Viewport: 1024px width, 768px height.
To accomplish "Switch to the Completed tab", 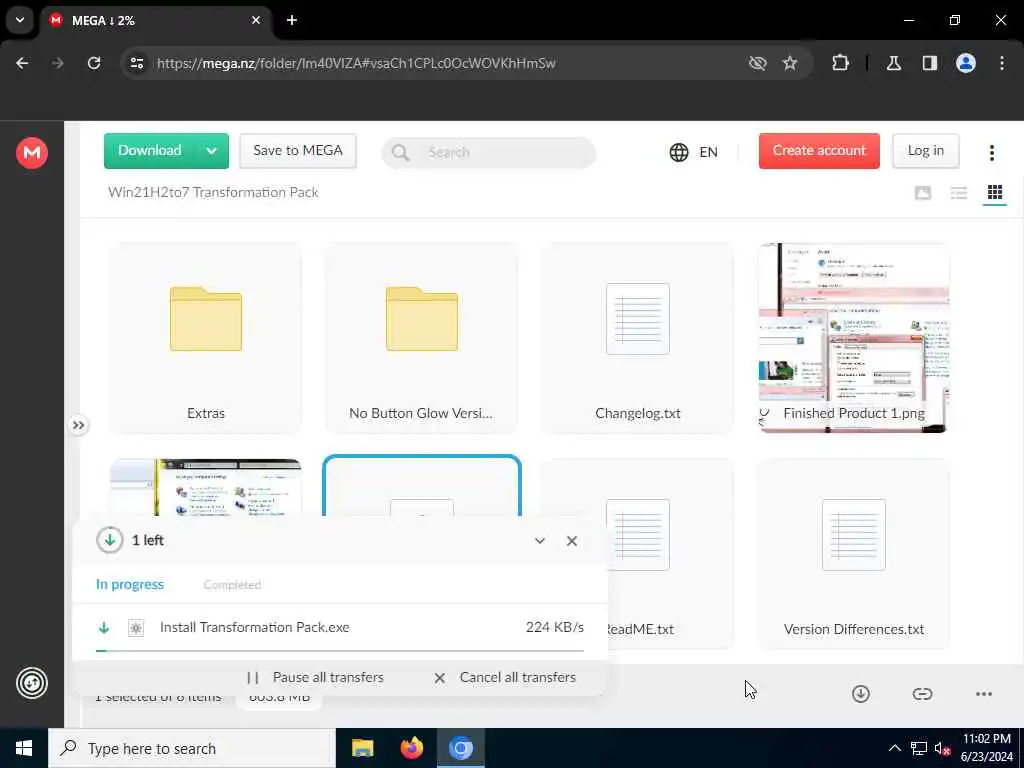I will [x=232, y=584].
